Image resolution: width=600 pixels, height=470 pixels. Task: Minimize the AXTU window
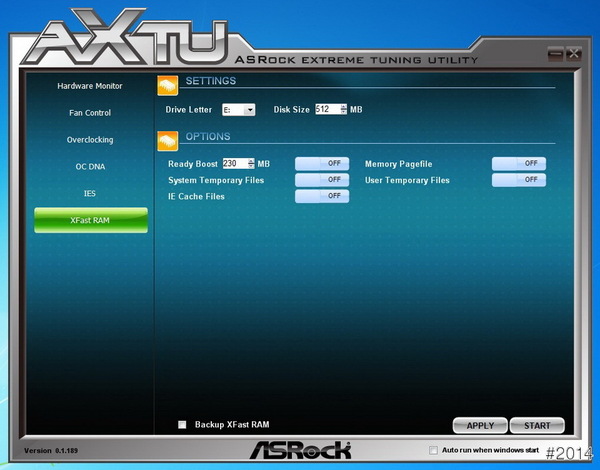(556, 53)
